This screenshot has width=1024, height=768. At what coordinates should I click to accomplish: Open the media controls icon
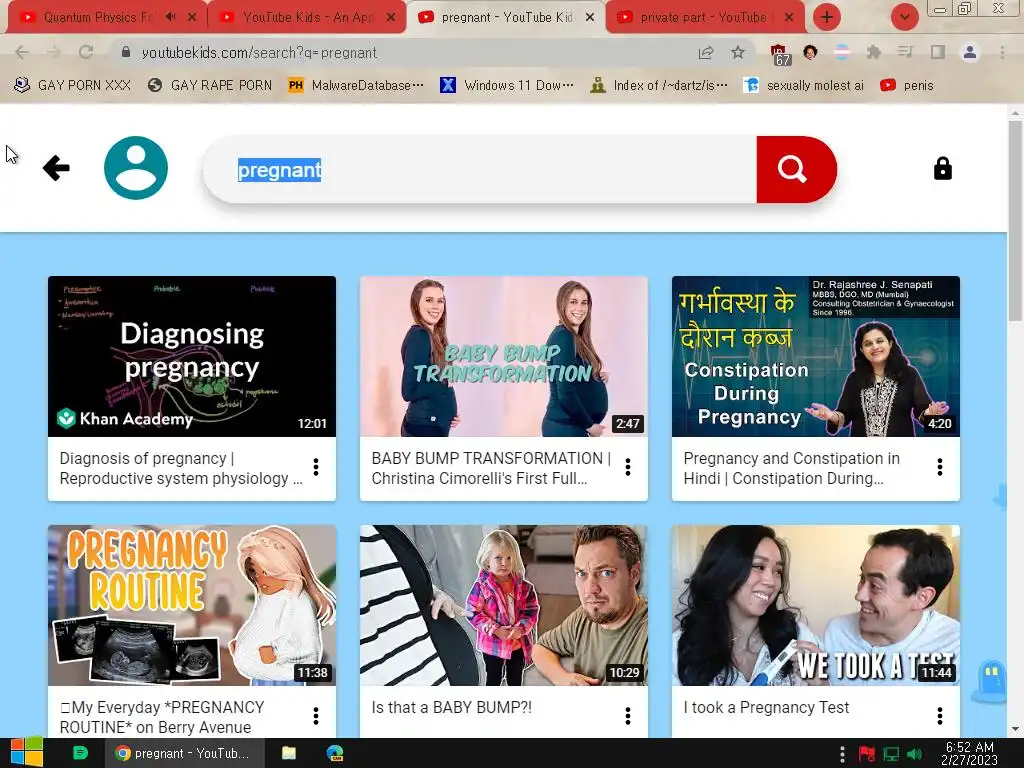(x=905, y=52)
